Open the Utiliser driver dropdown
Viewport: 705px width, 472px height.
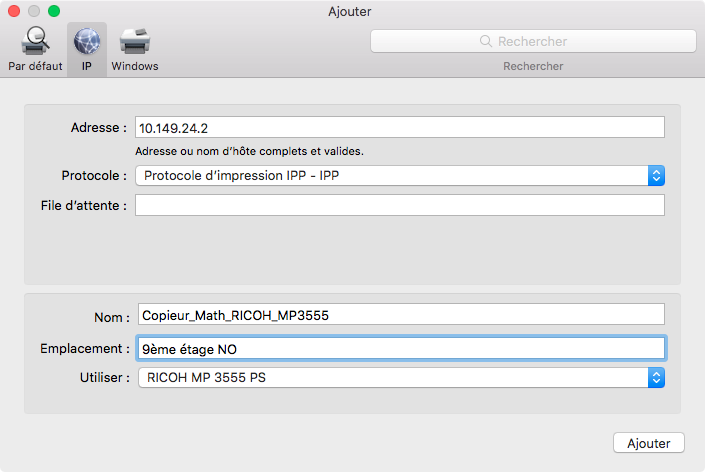coord(401,378)
